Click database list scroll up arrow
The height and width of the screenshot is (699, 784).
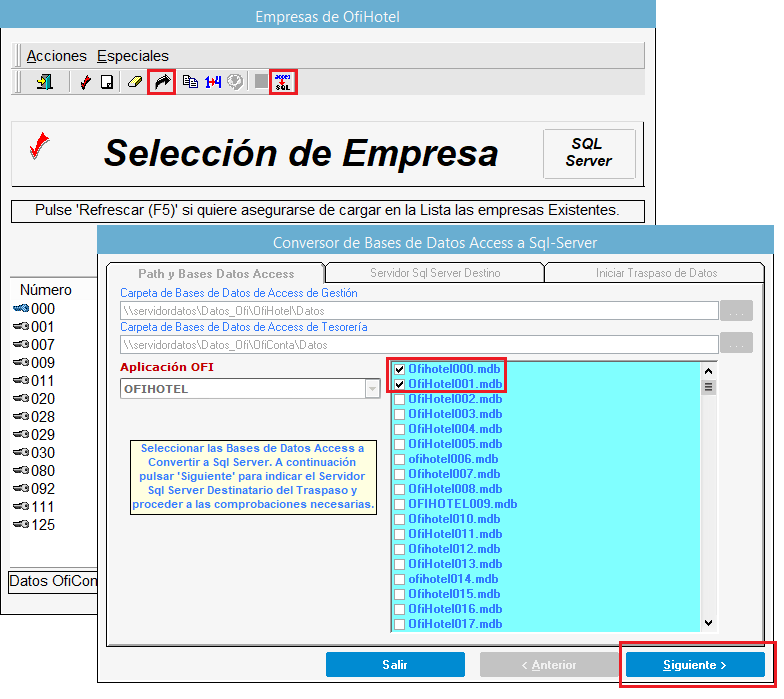point(708,371)
